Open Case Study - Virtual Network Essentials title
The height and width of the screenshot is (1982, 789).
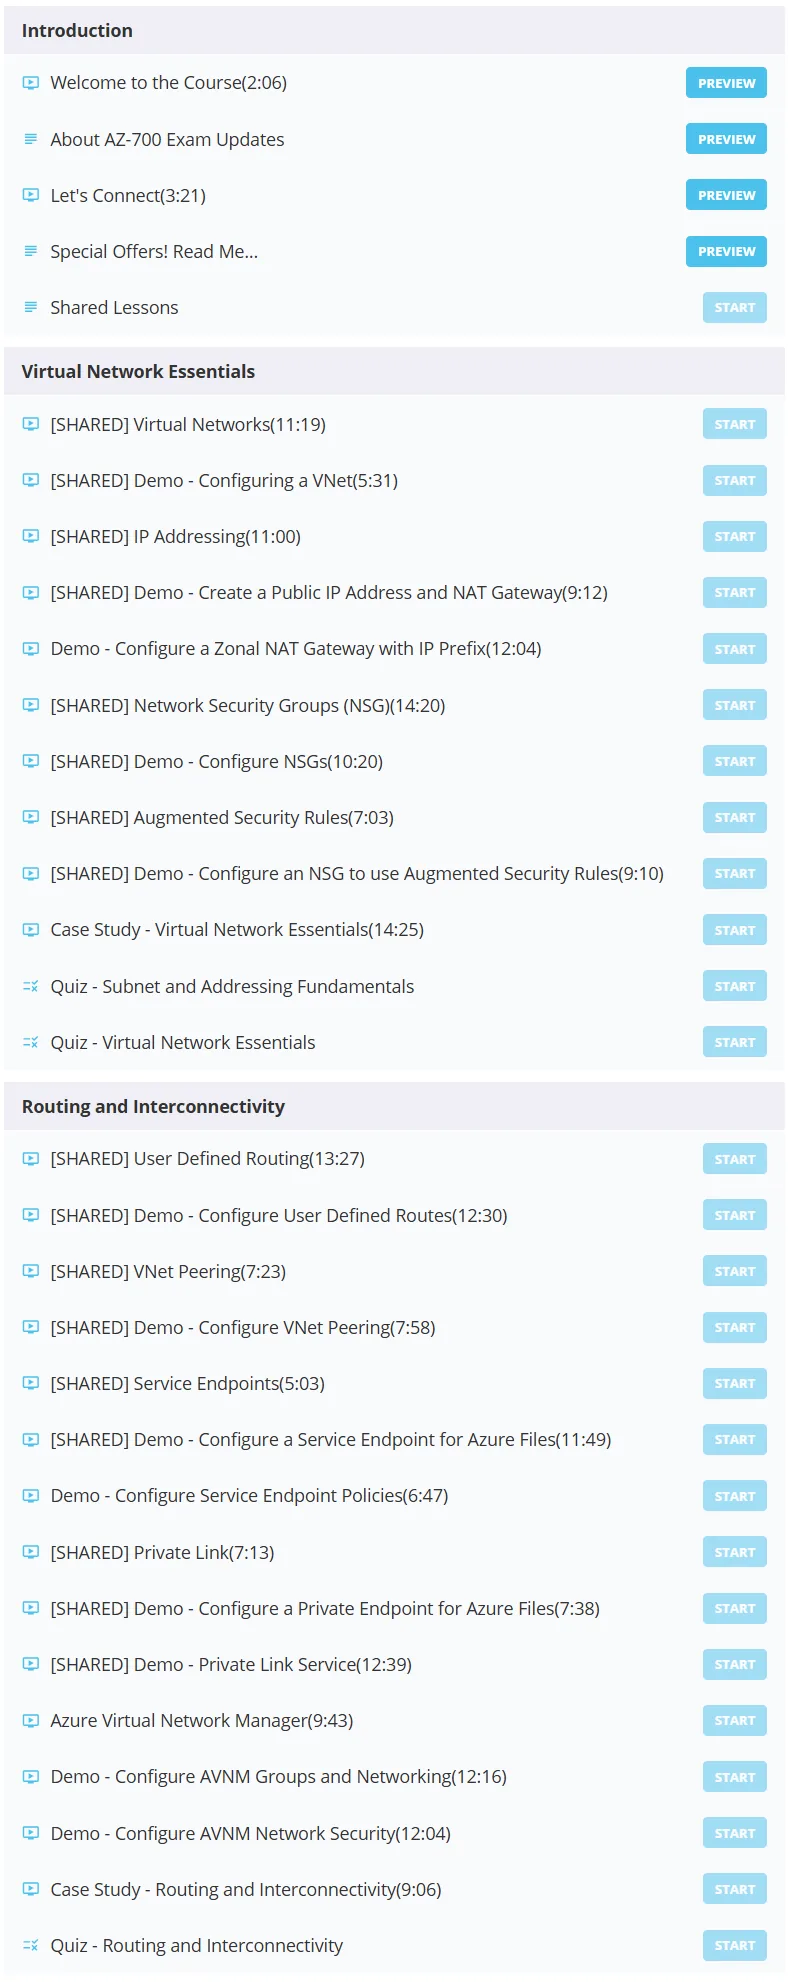click(237, 930)
